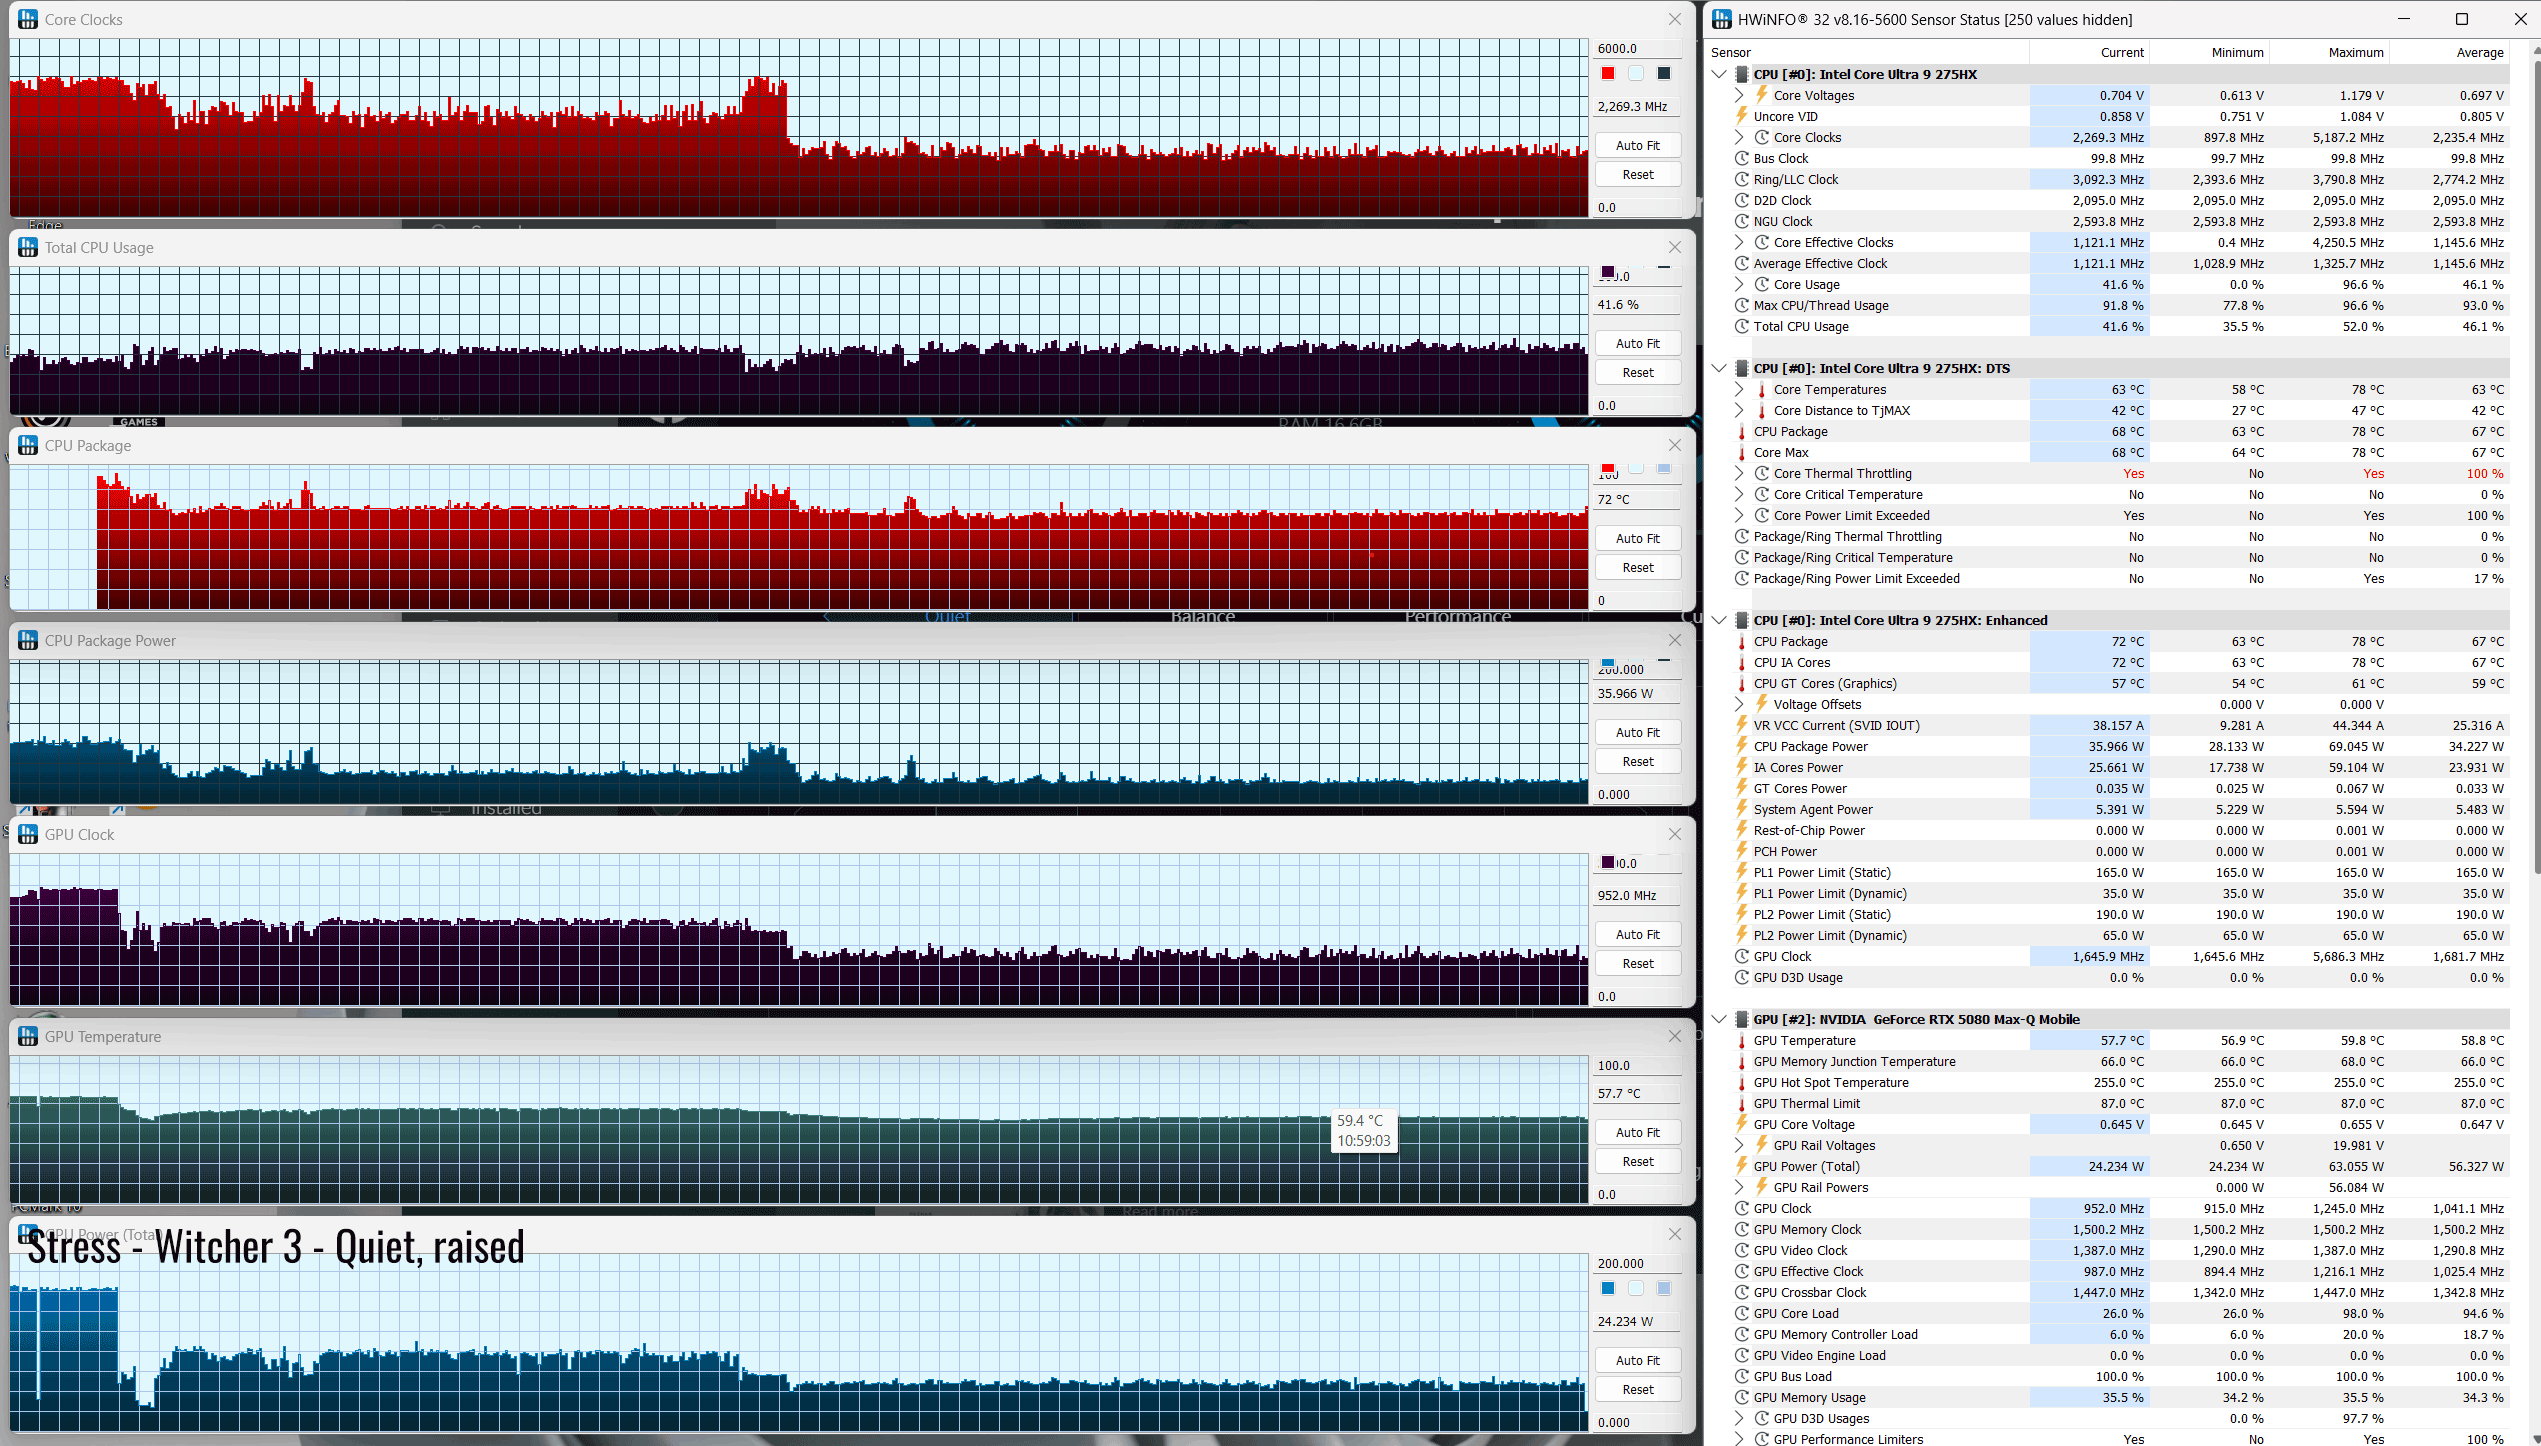This screenshot has height=1446, width=2541.
Task: Click the lightning icon beside System Agent Power
Action: click(1741, 809)
